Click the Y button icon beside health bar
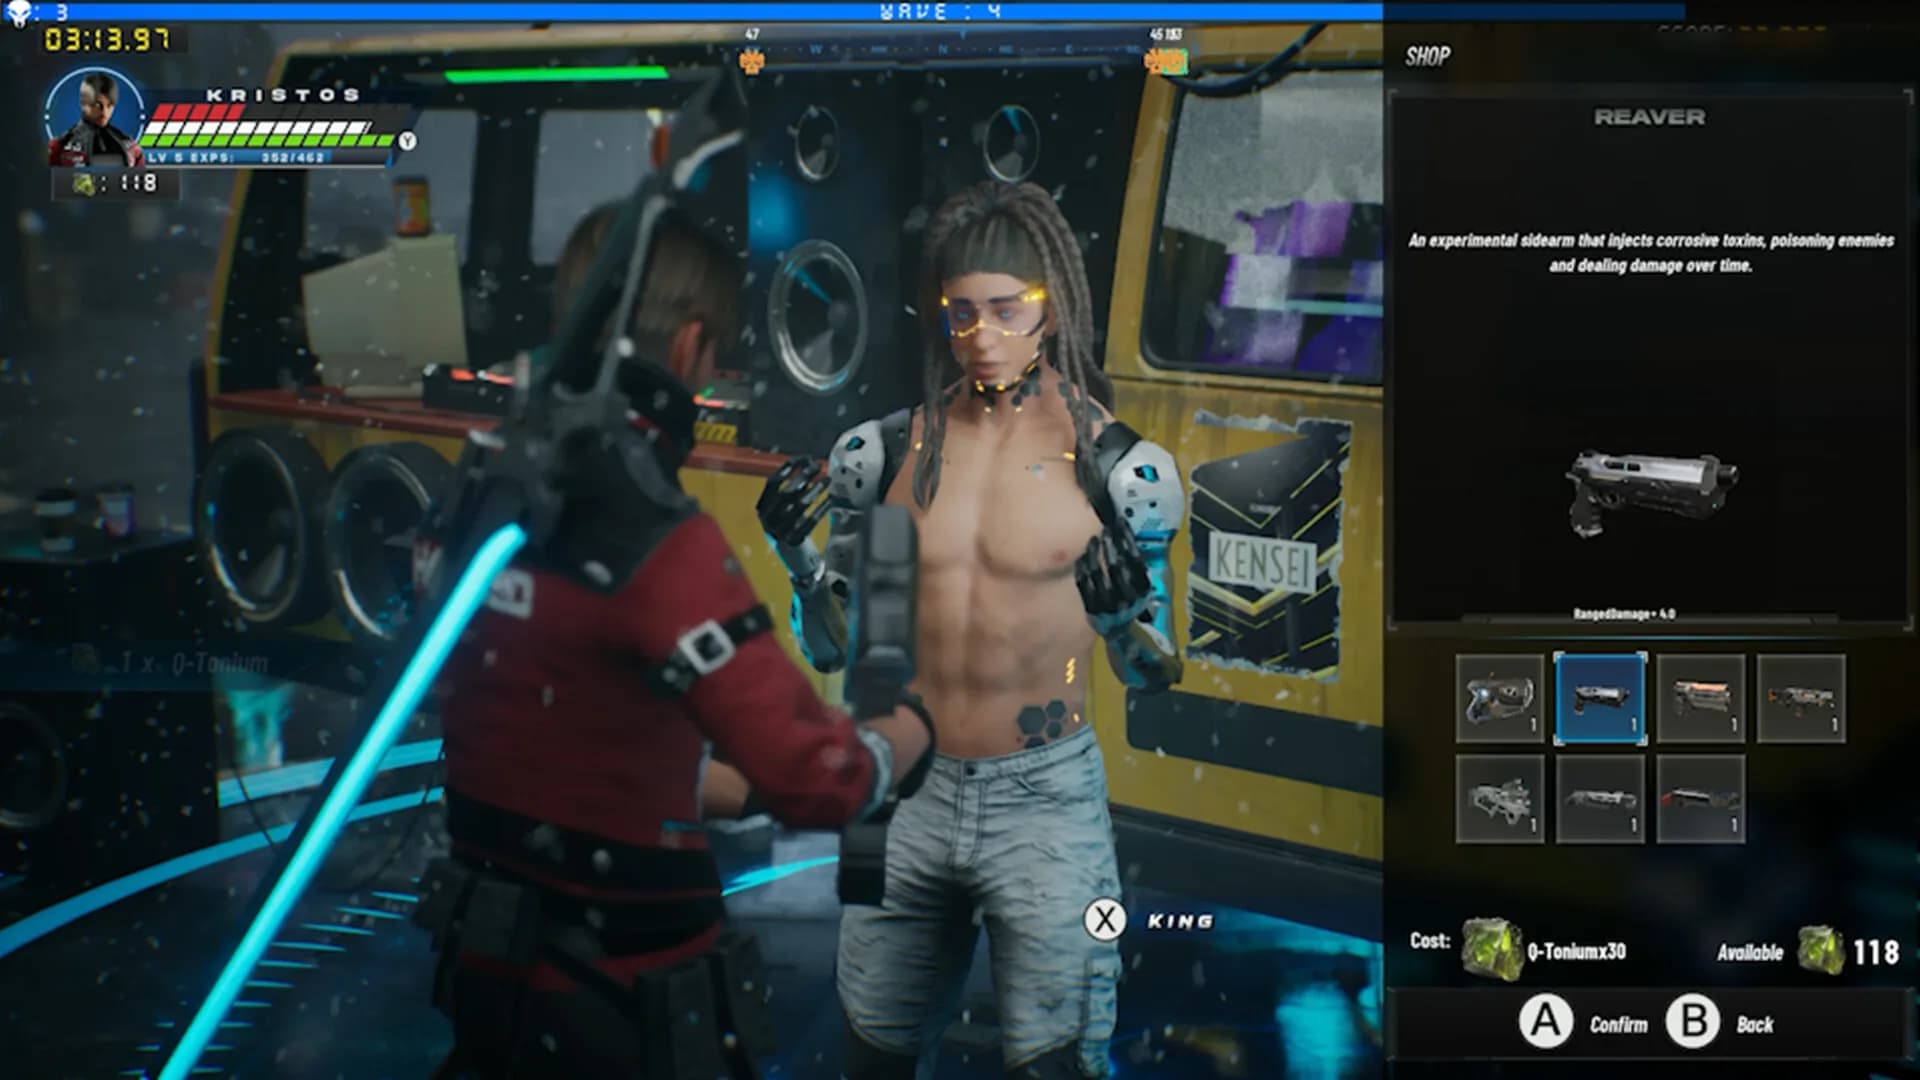The width and height of the screenshot is (1920, 1080). [407, 141]
